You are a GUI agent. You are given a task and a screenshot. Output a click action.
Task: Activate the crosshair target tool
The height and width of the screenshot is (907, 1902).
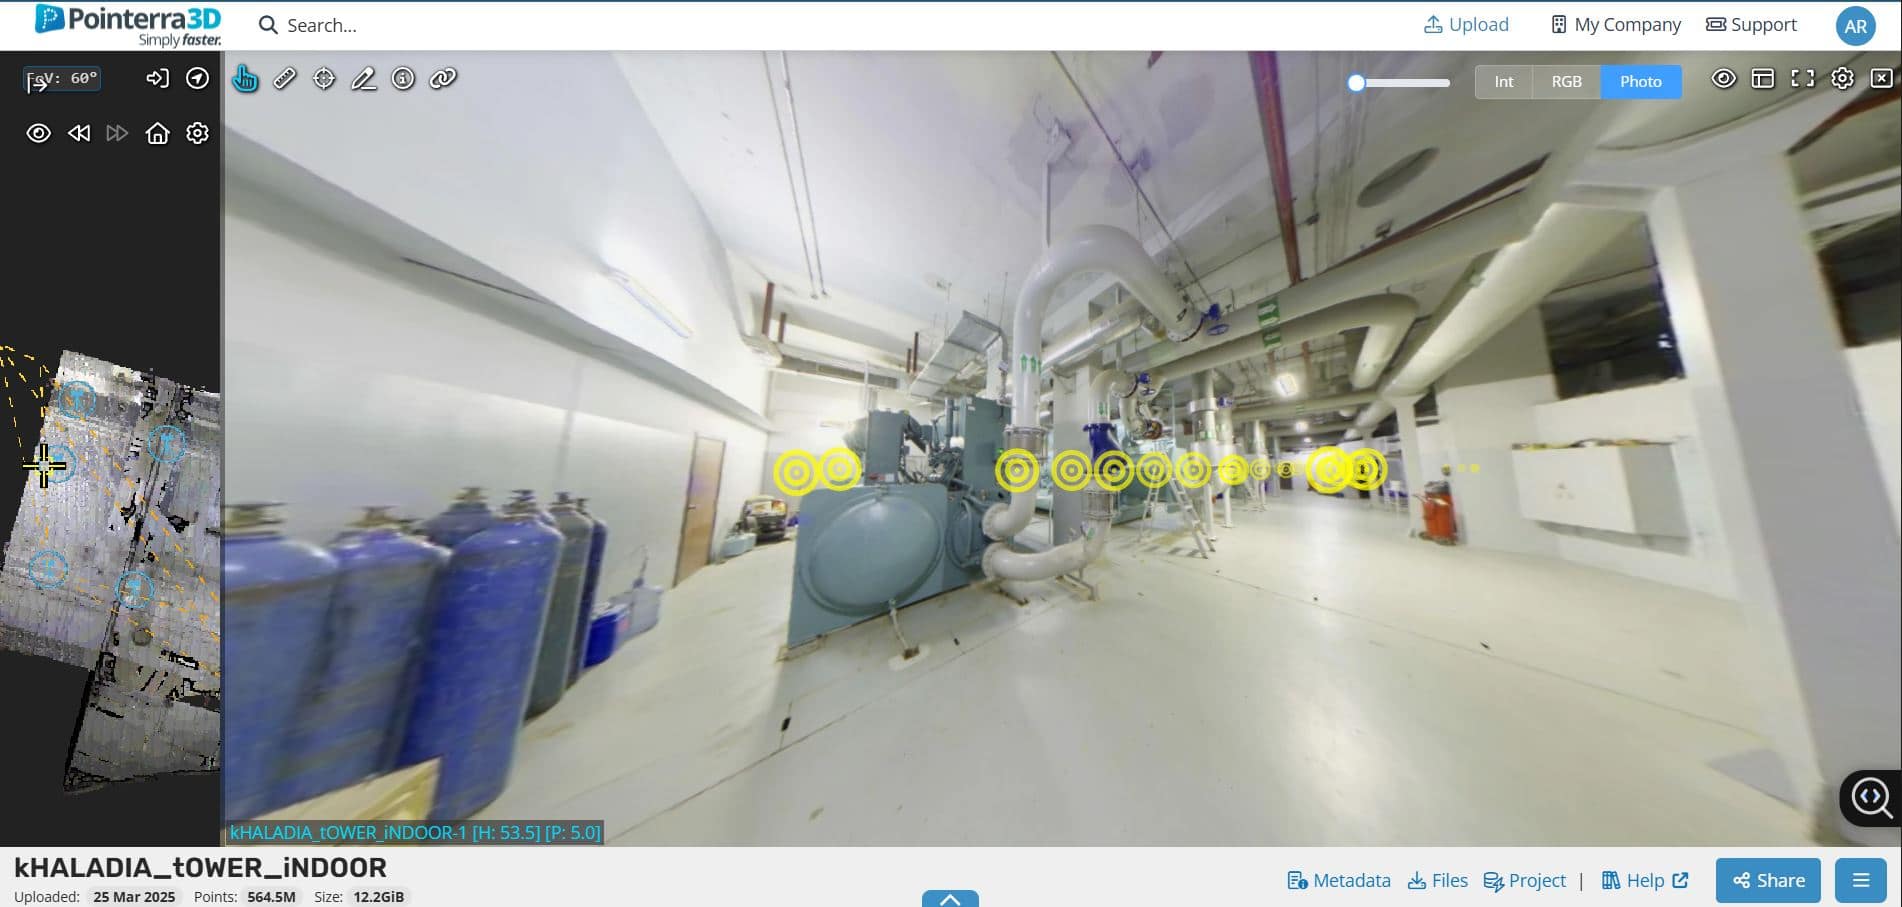pos(324,78)
